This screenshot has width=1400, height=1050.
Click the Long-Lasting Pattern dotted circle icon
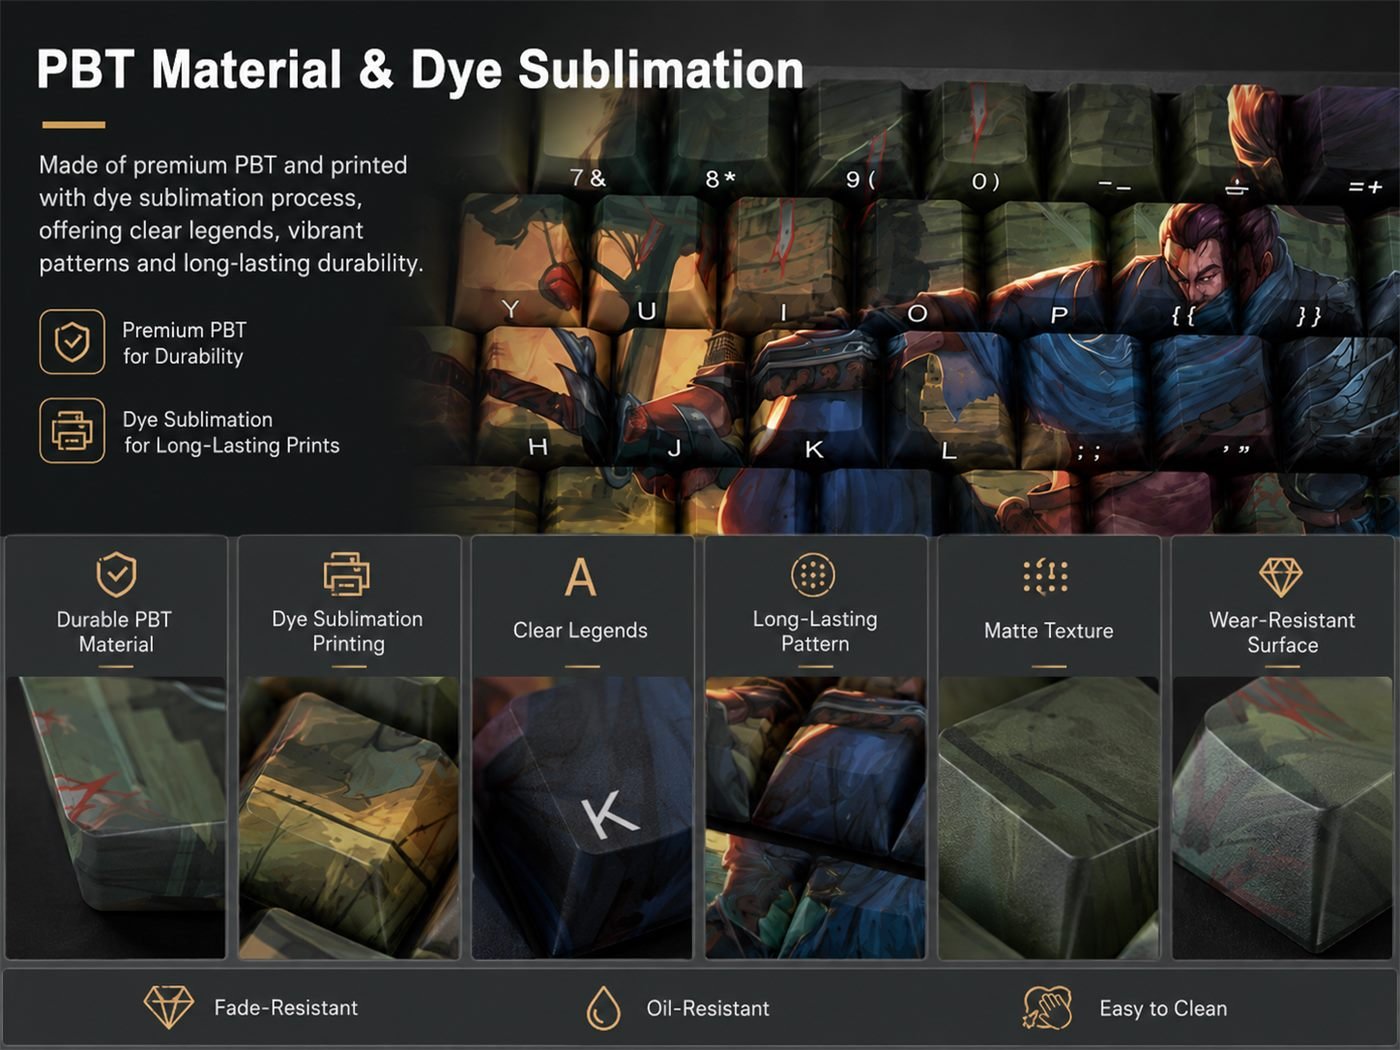[813, 575]
